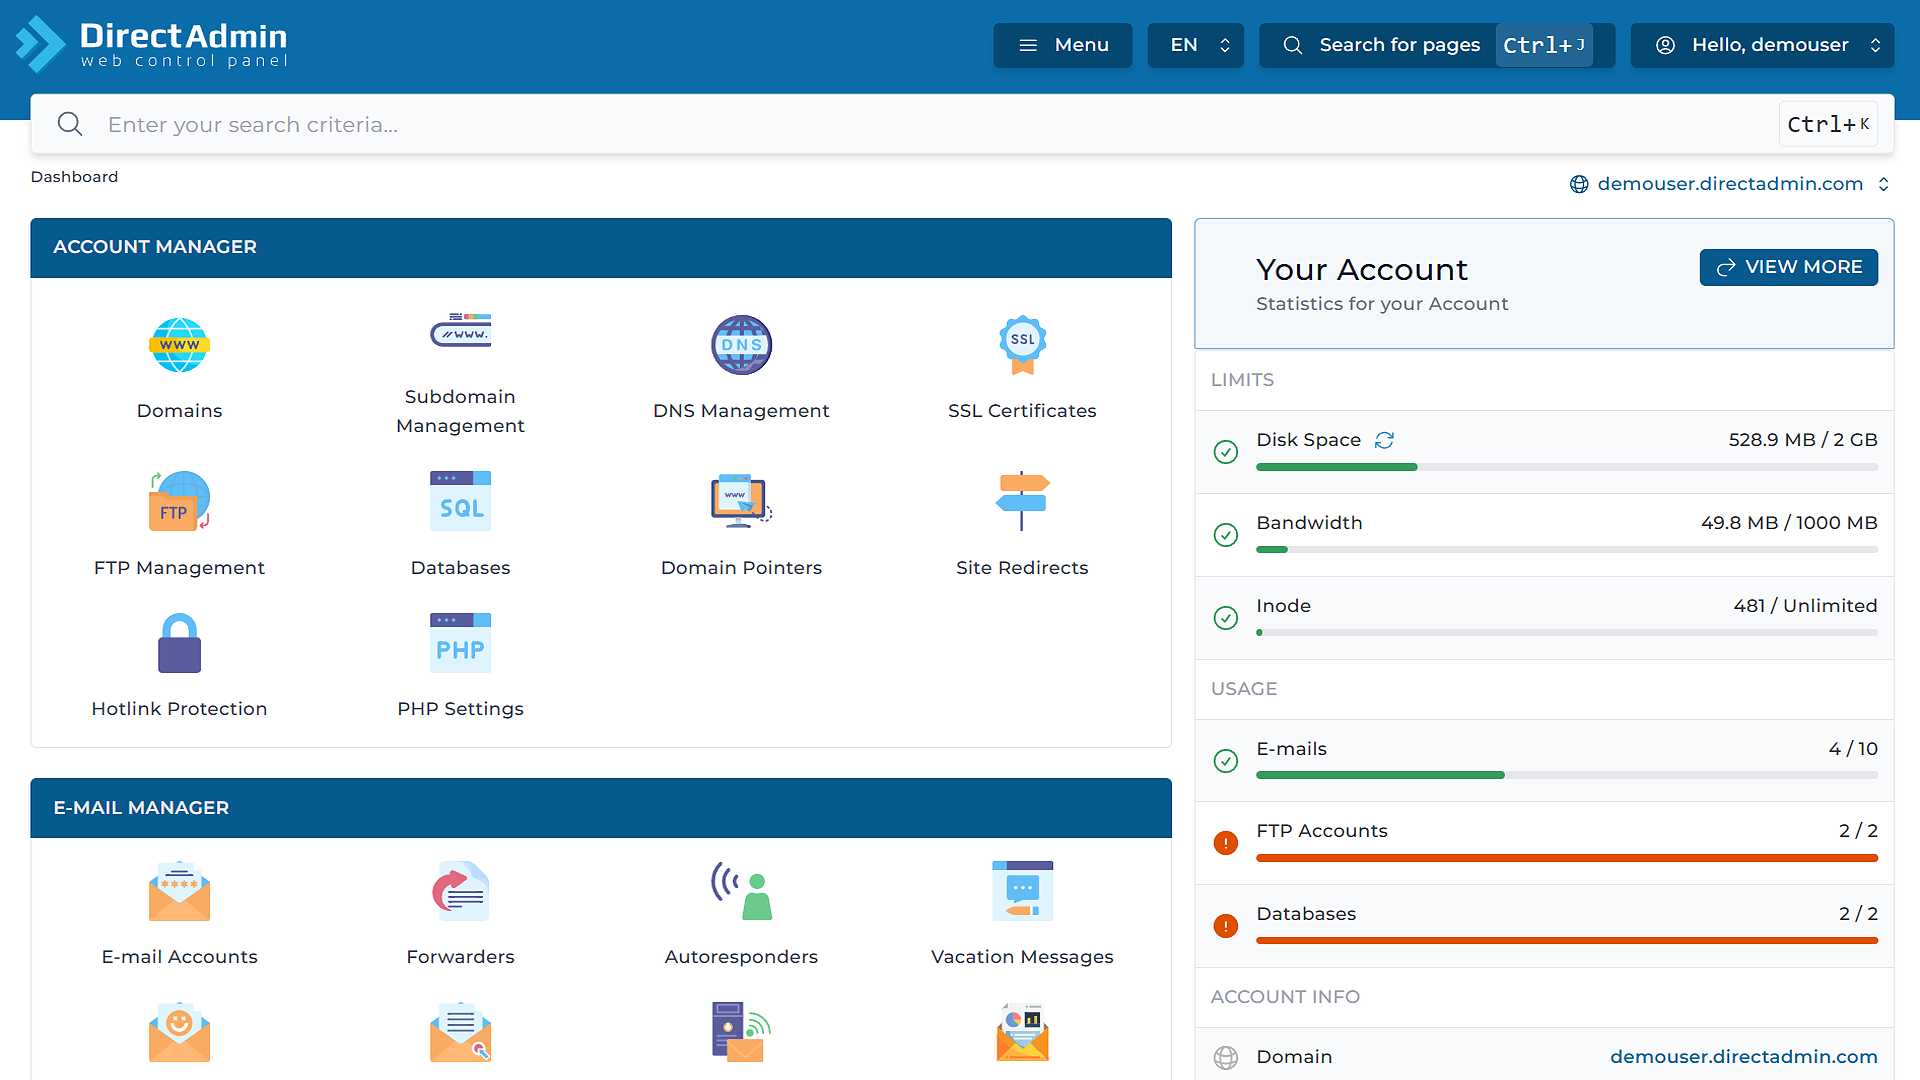Follow the demouser.directadmin.com link in Account Info

pyautogui.click(x=1743, y=1057)
